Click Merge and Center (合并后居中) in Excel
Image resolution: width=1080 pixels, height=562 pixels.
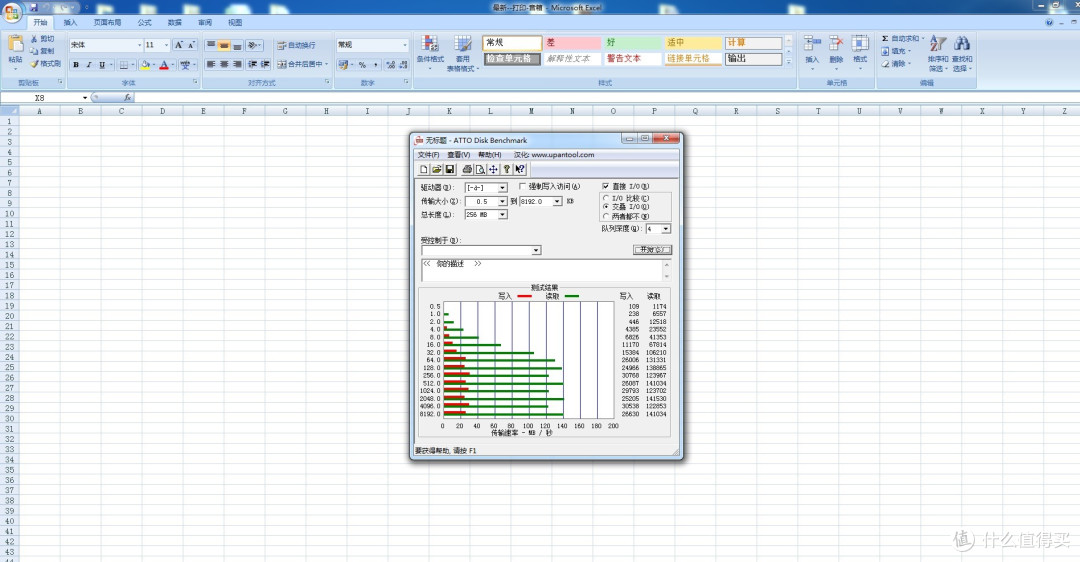coord(301,64)
